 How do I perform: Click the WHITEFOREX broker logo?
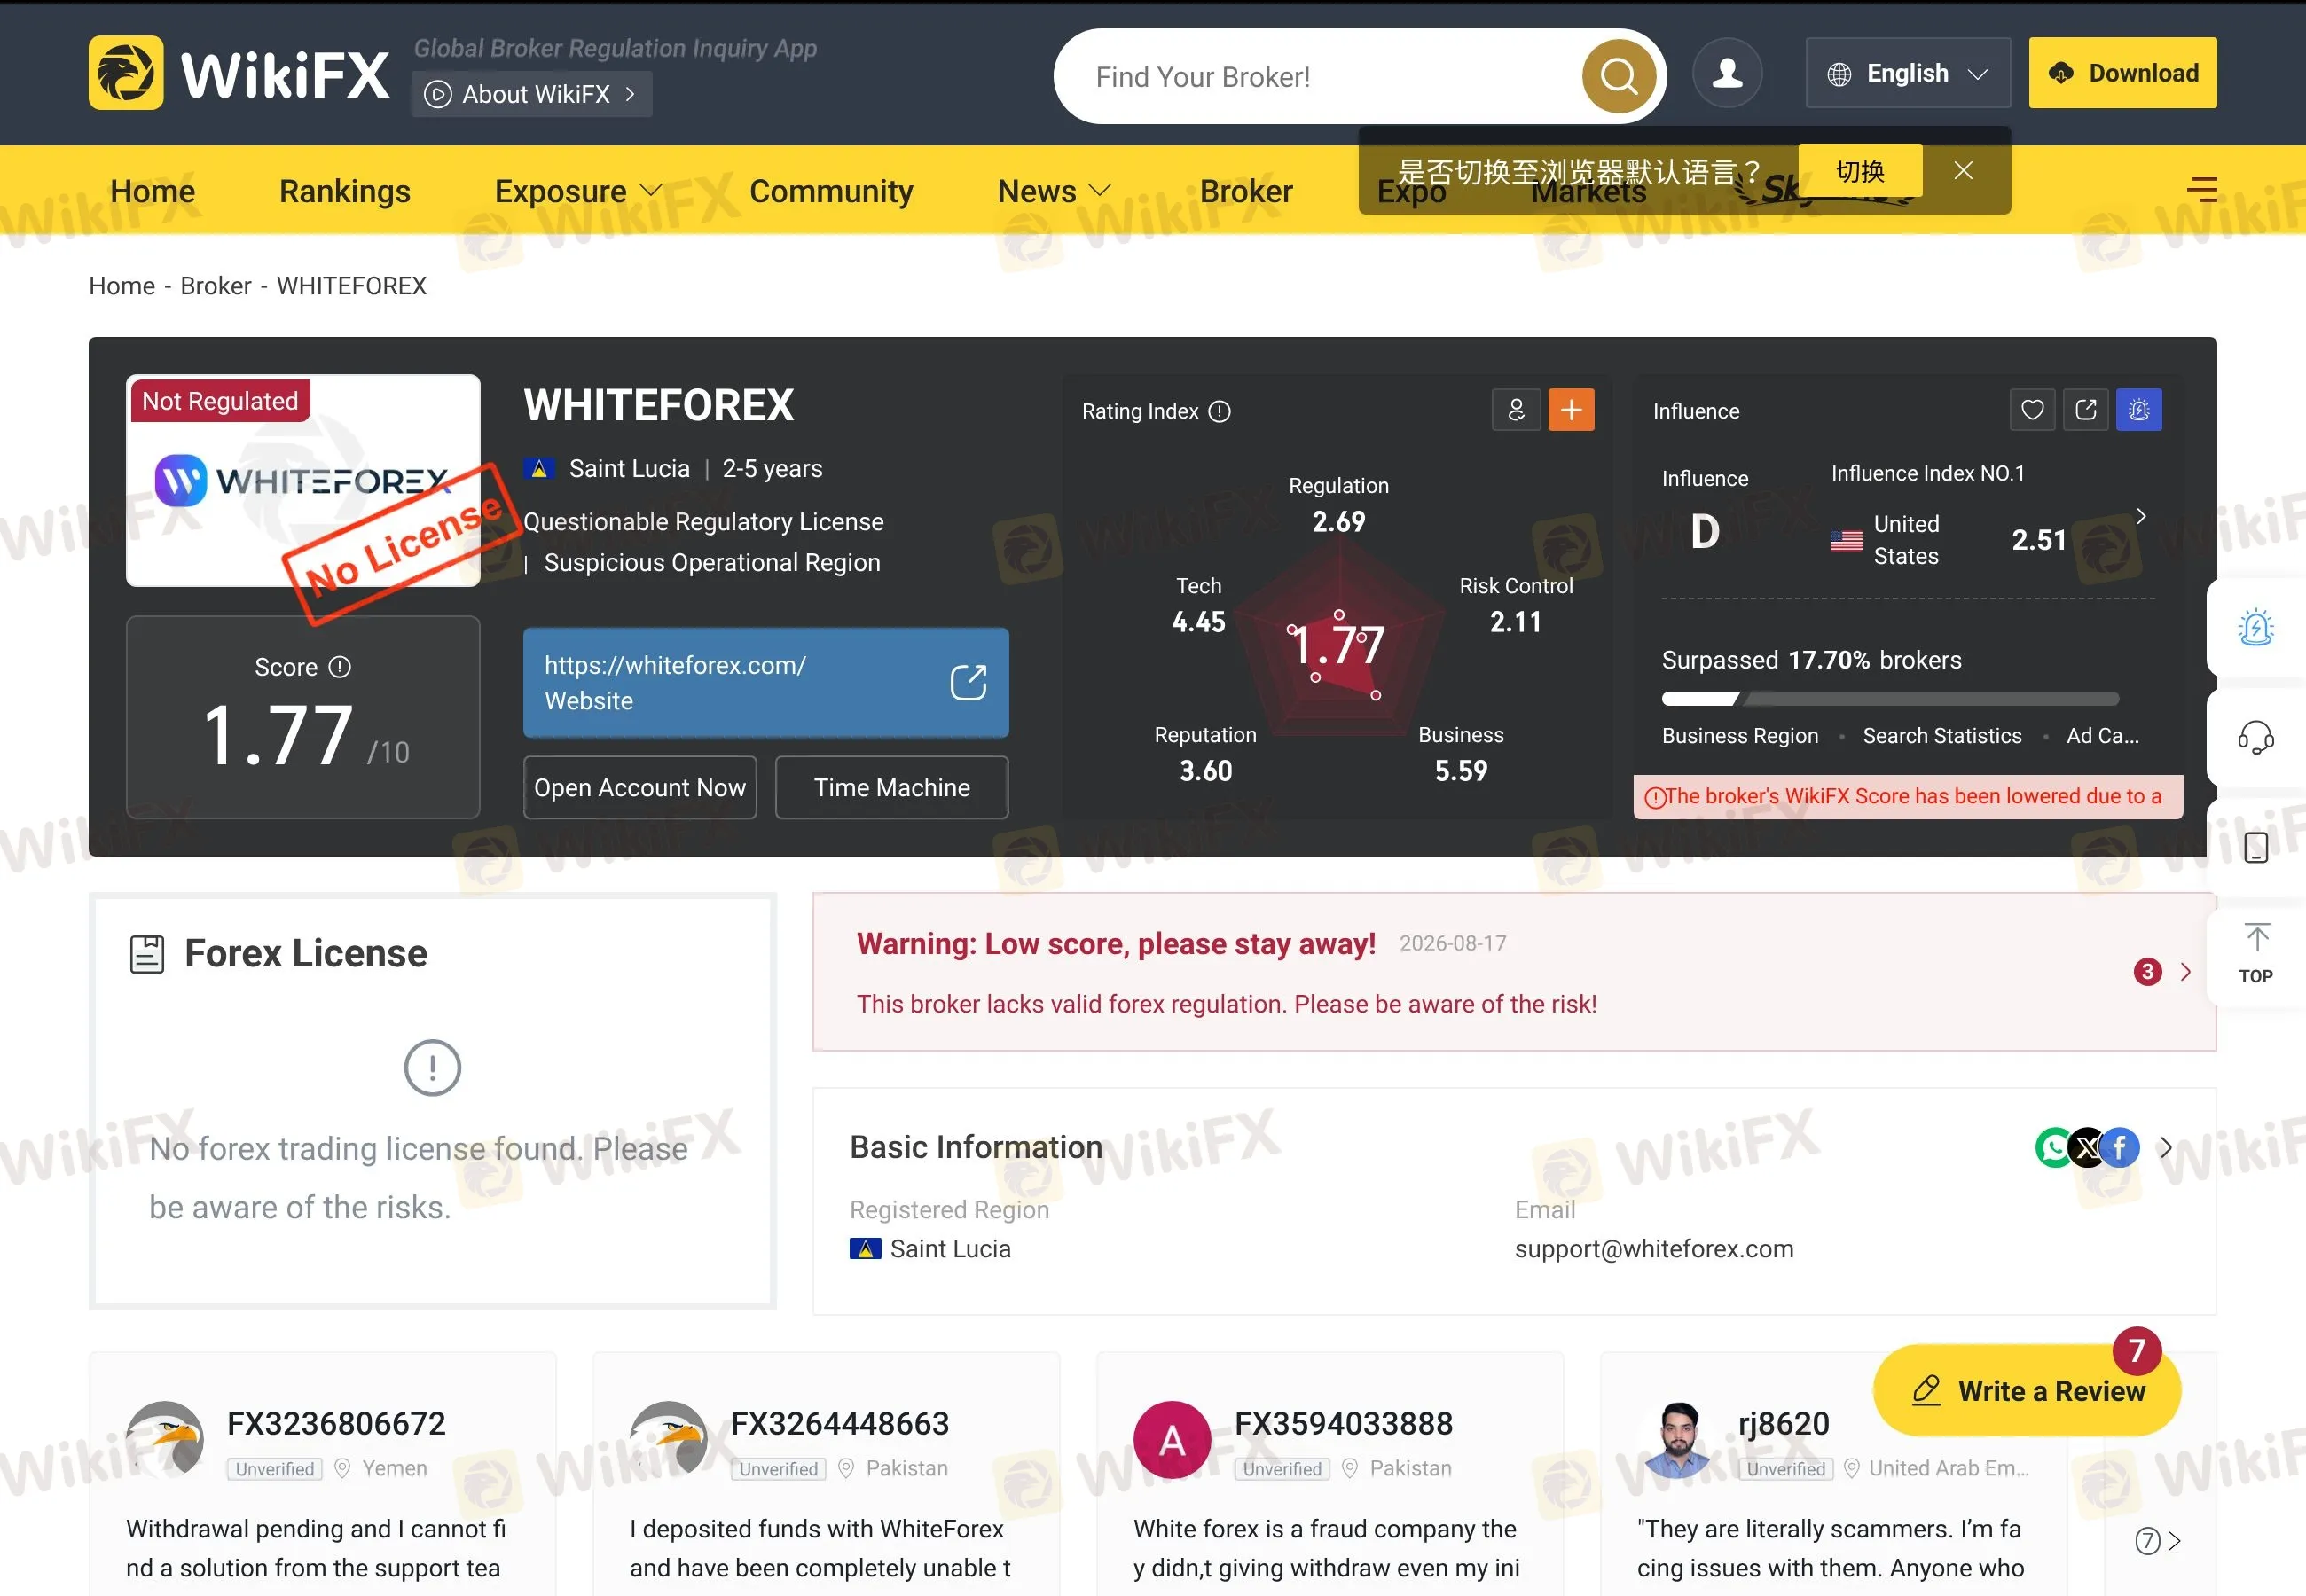tap(303, 480)
